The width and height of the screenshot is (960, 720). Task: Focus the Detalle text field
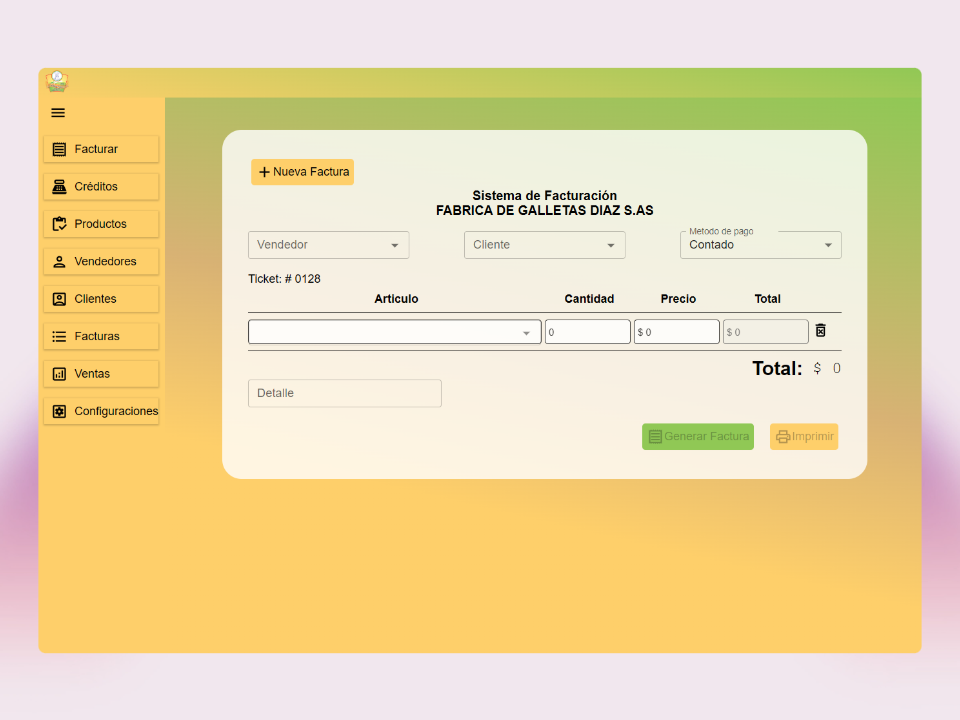click(x=344, y=394)
